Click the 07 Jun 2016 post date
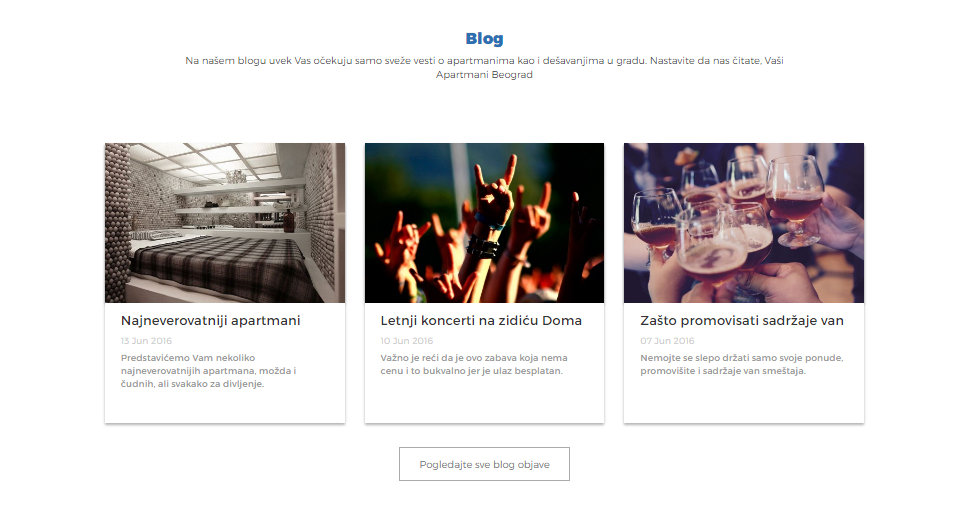 point(667,341)
